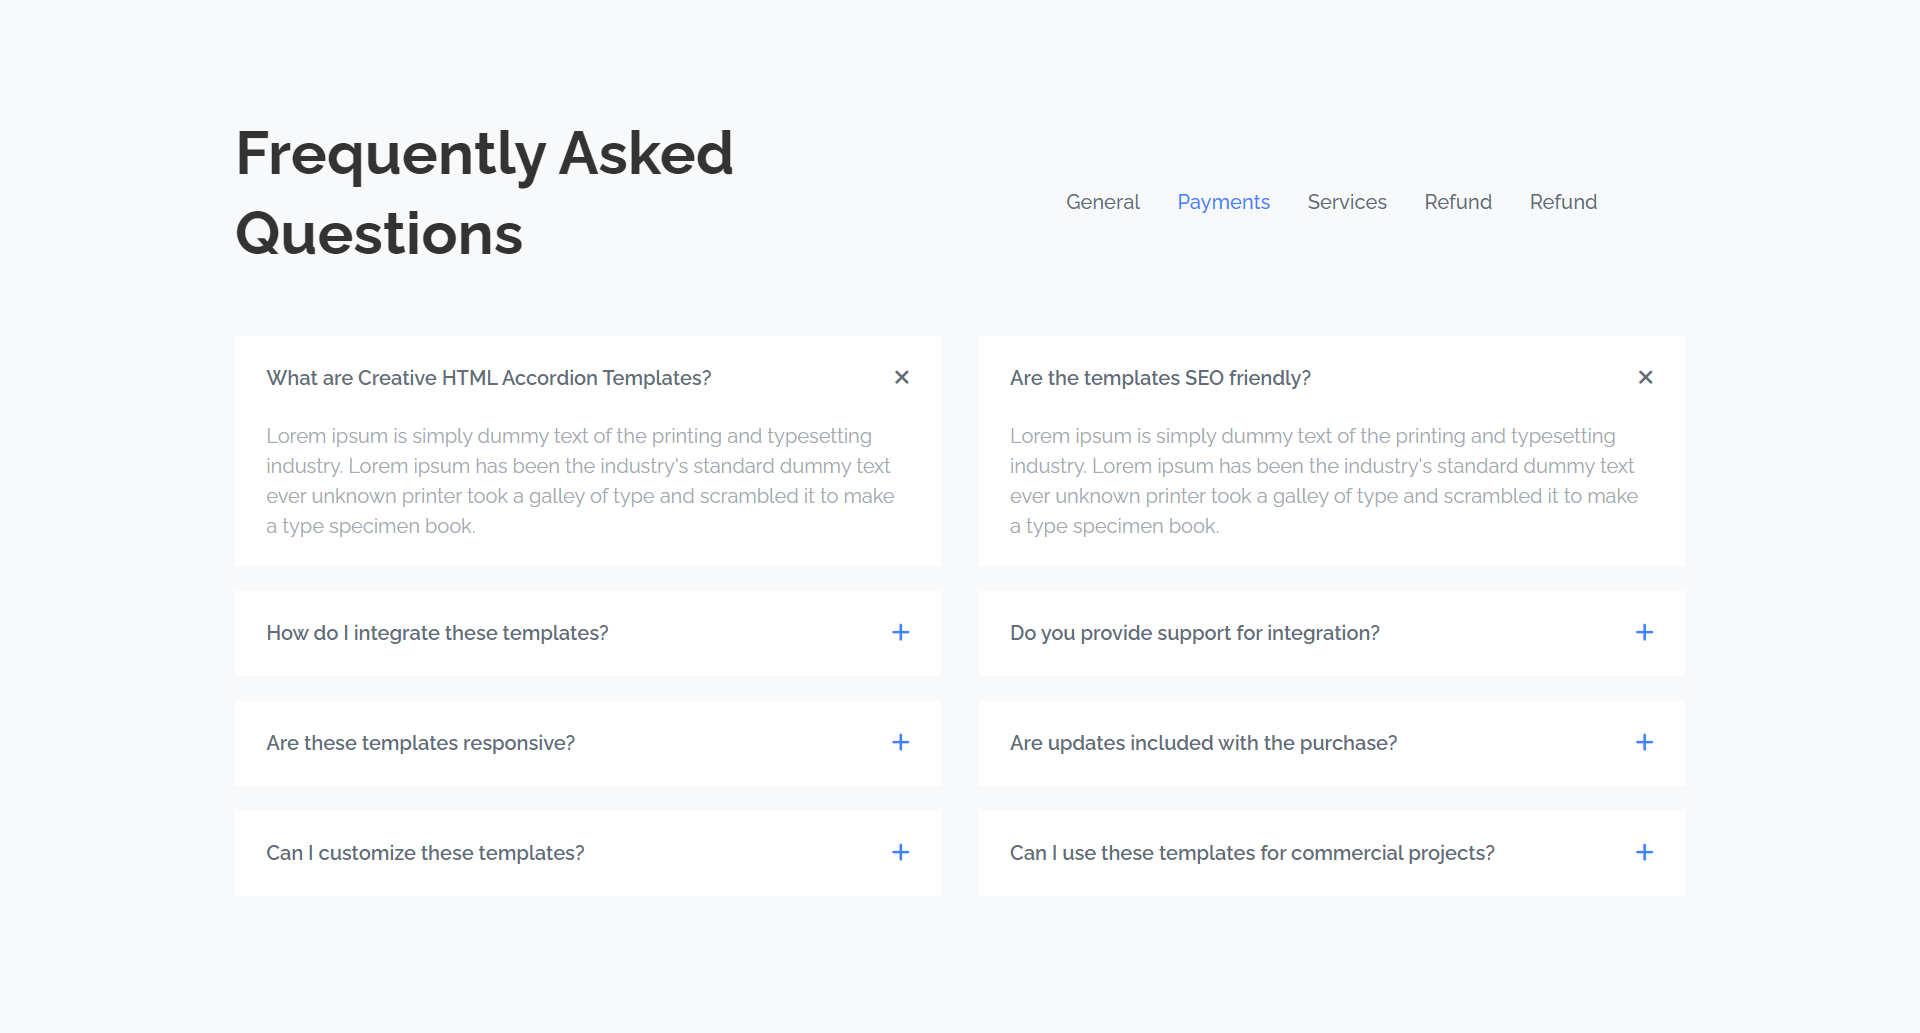The width and height of the screenshot is (1920, 1033).
Task: Click the plus icon for customize question
Action: tap(901, 852)
